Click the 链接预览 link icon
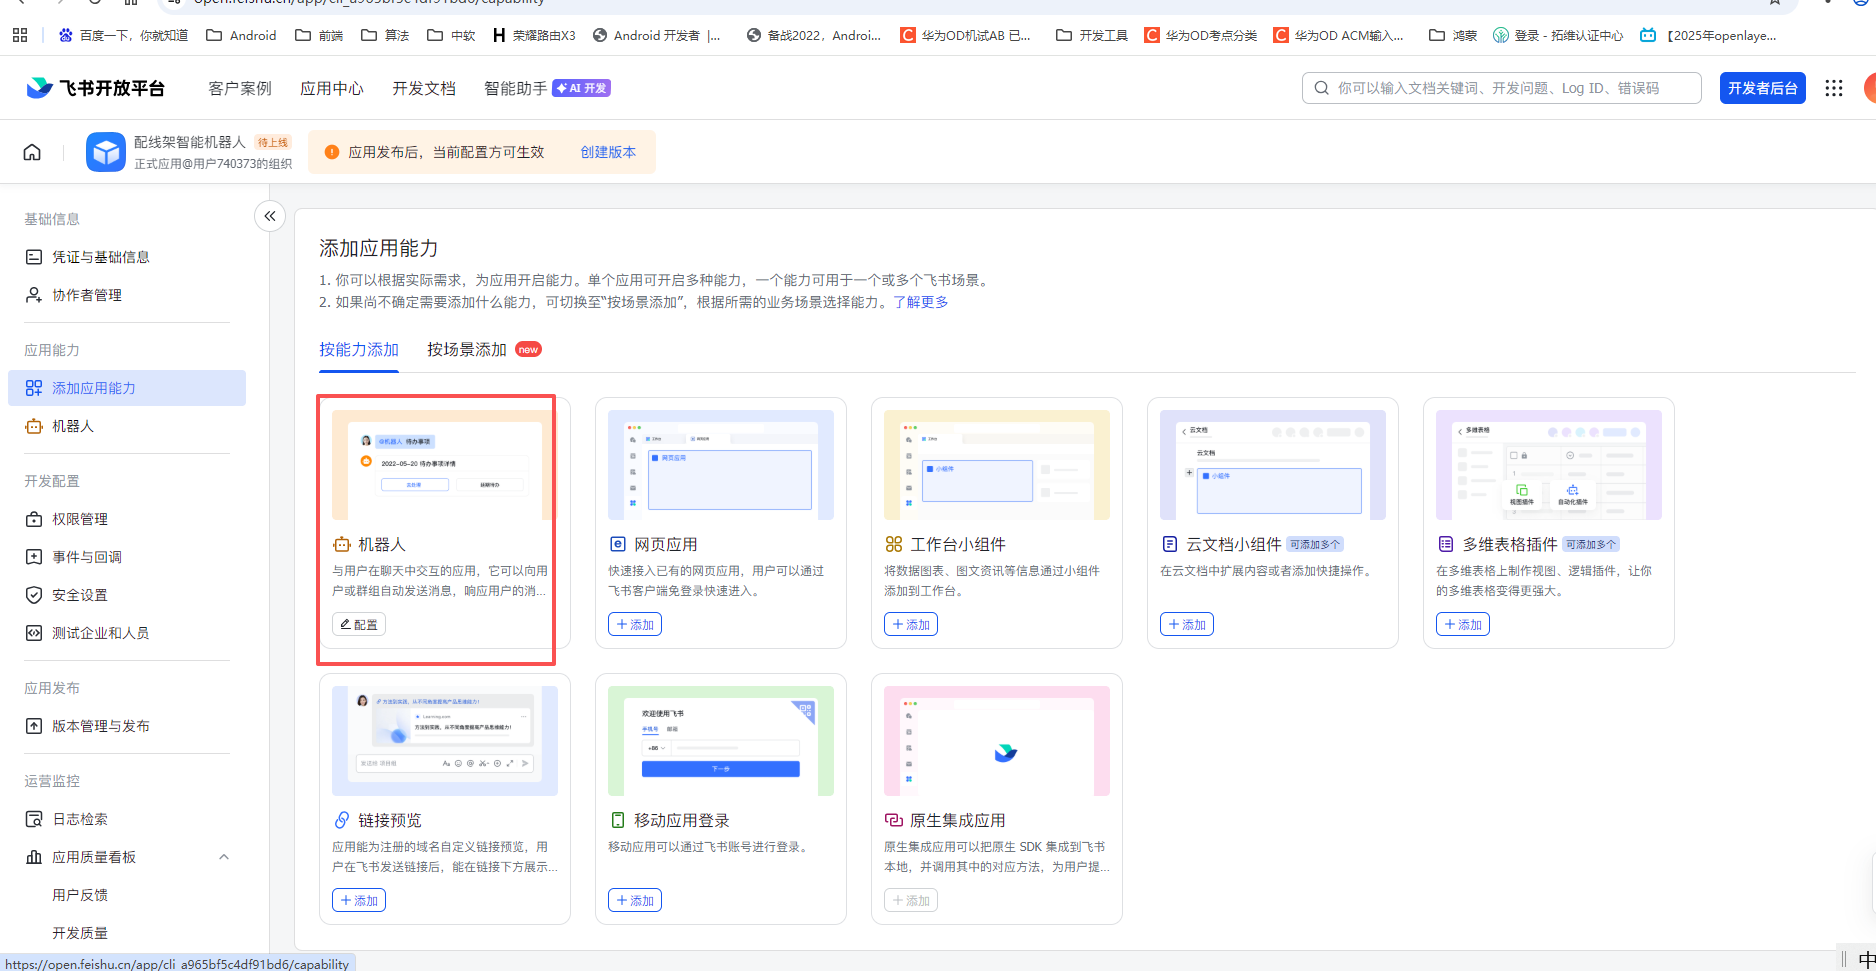The height and width of the screenshot is (971, 1876). pos(342,820)
